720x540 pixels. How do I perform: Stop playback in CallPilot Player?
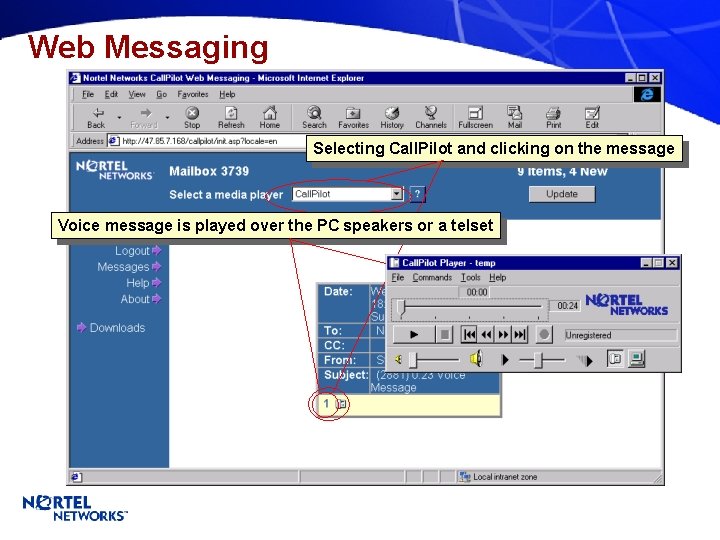coord(444,335)
